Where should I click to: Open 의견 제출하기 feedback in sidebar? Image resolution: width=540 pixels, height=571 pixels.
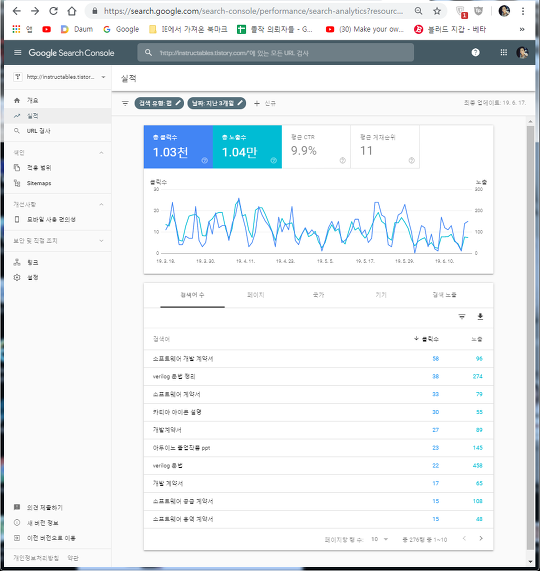click(x=58, y=507)
